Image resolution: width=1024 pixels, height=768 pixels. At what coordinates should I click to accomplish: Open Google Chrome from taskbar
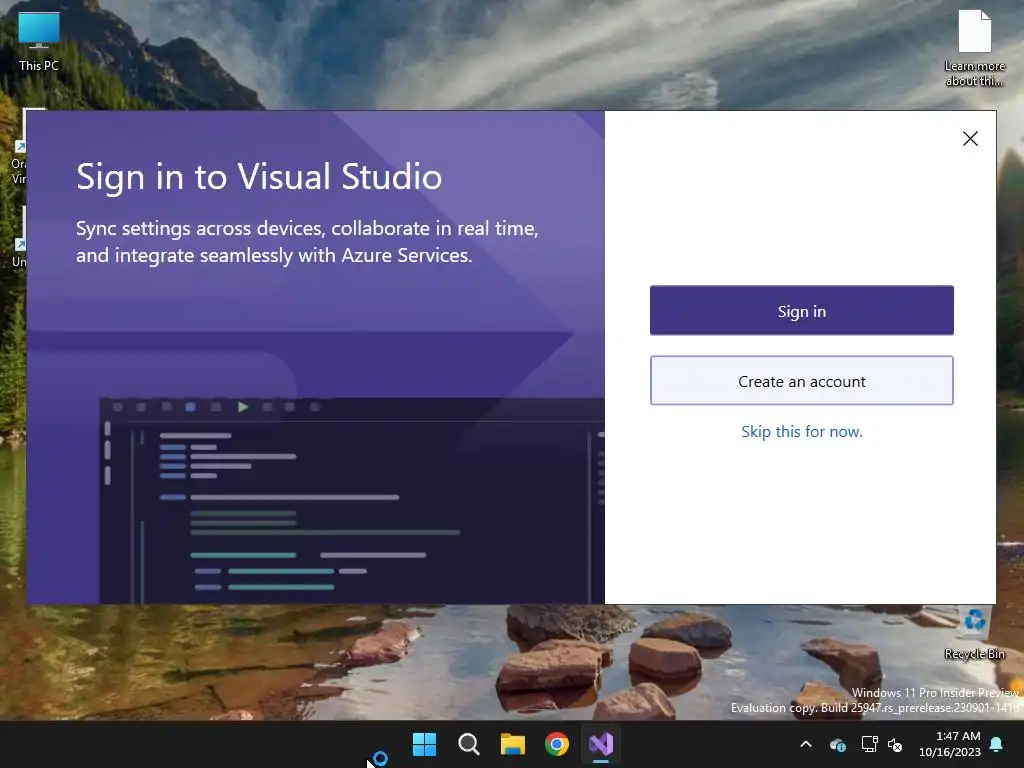tap(556, 744)
